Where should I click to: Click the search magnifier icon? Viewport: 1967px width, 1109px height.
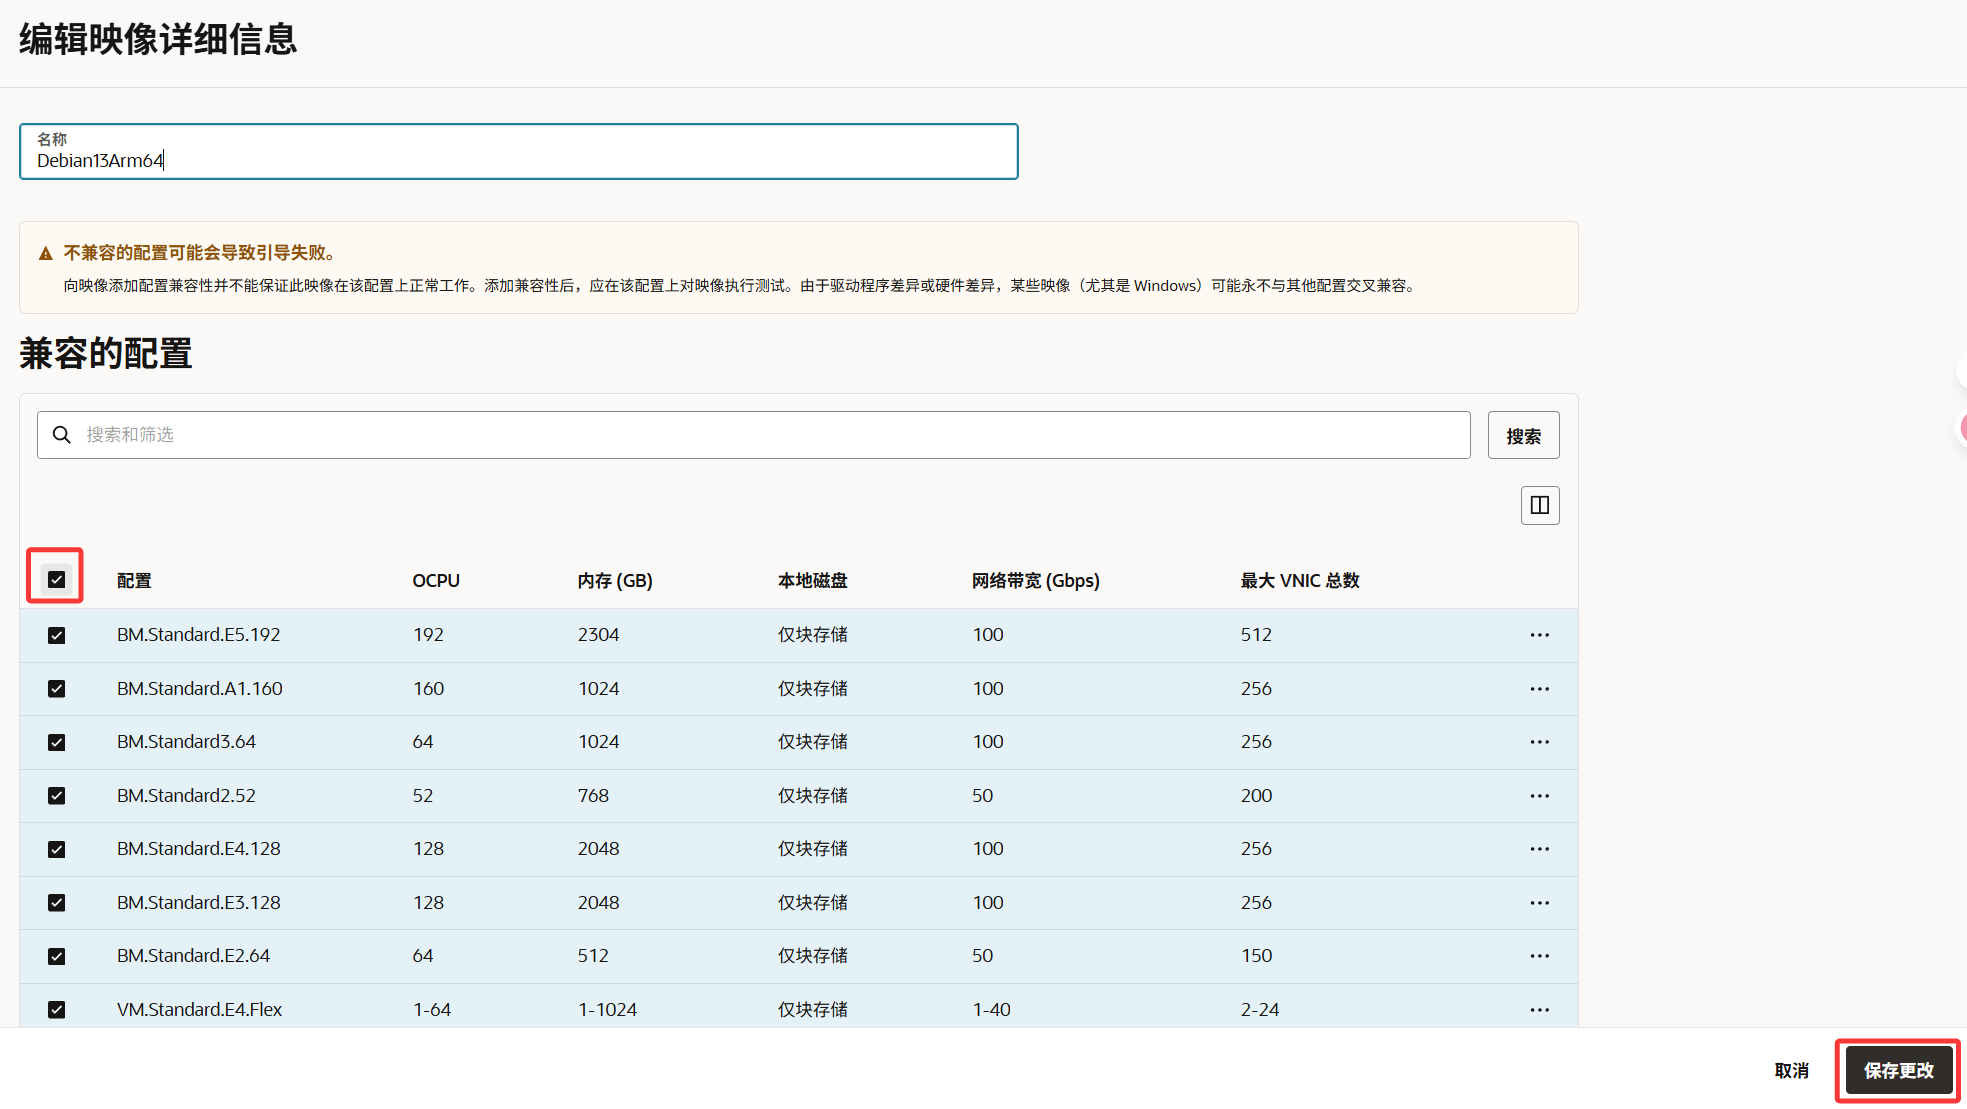pyautogui.click(x=62, y=435)
